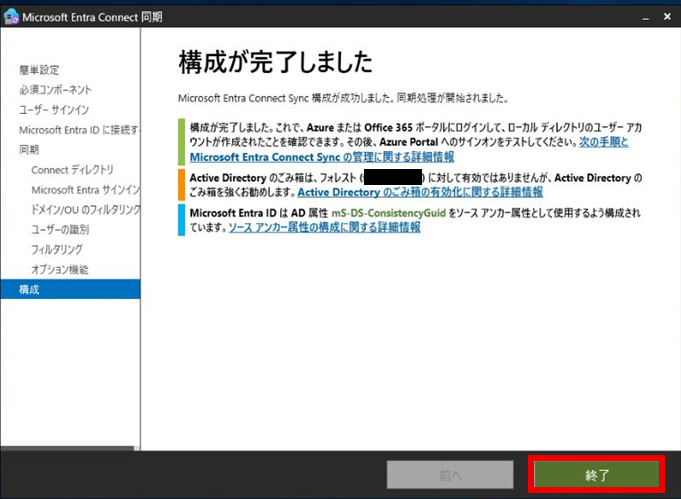
Task: Close the Entra Connect wizard window
Action: pyautogui.click(x=665, y=17)
